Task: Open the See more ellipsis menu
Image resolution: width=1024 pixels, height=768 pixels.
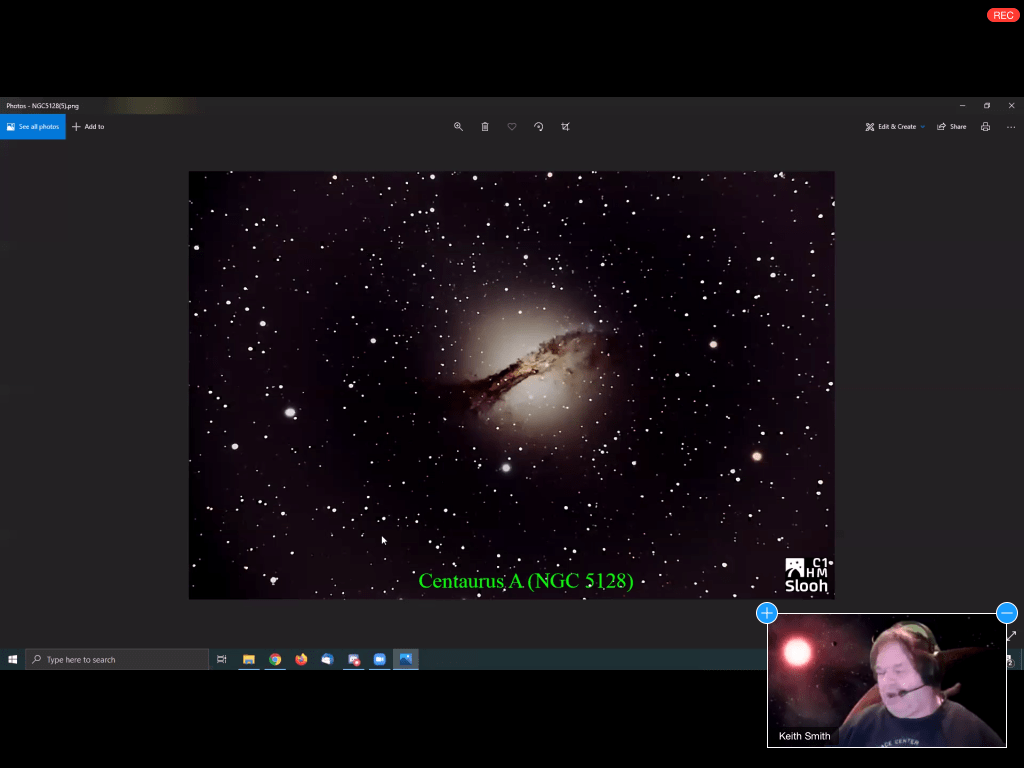Action: (1011, 127)
